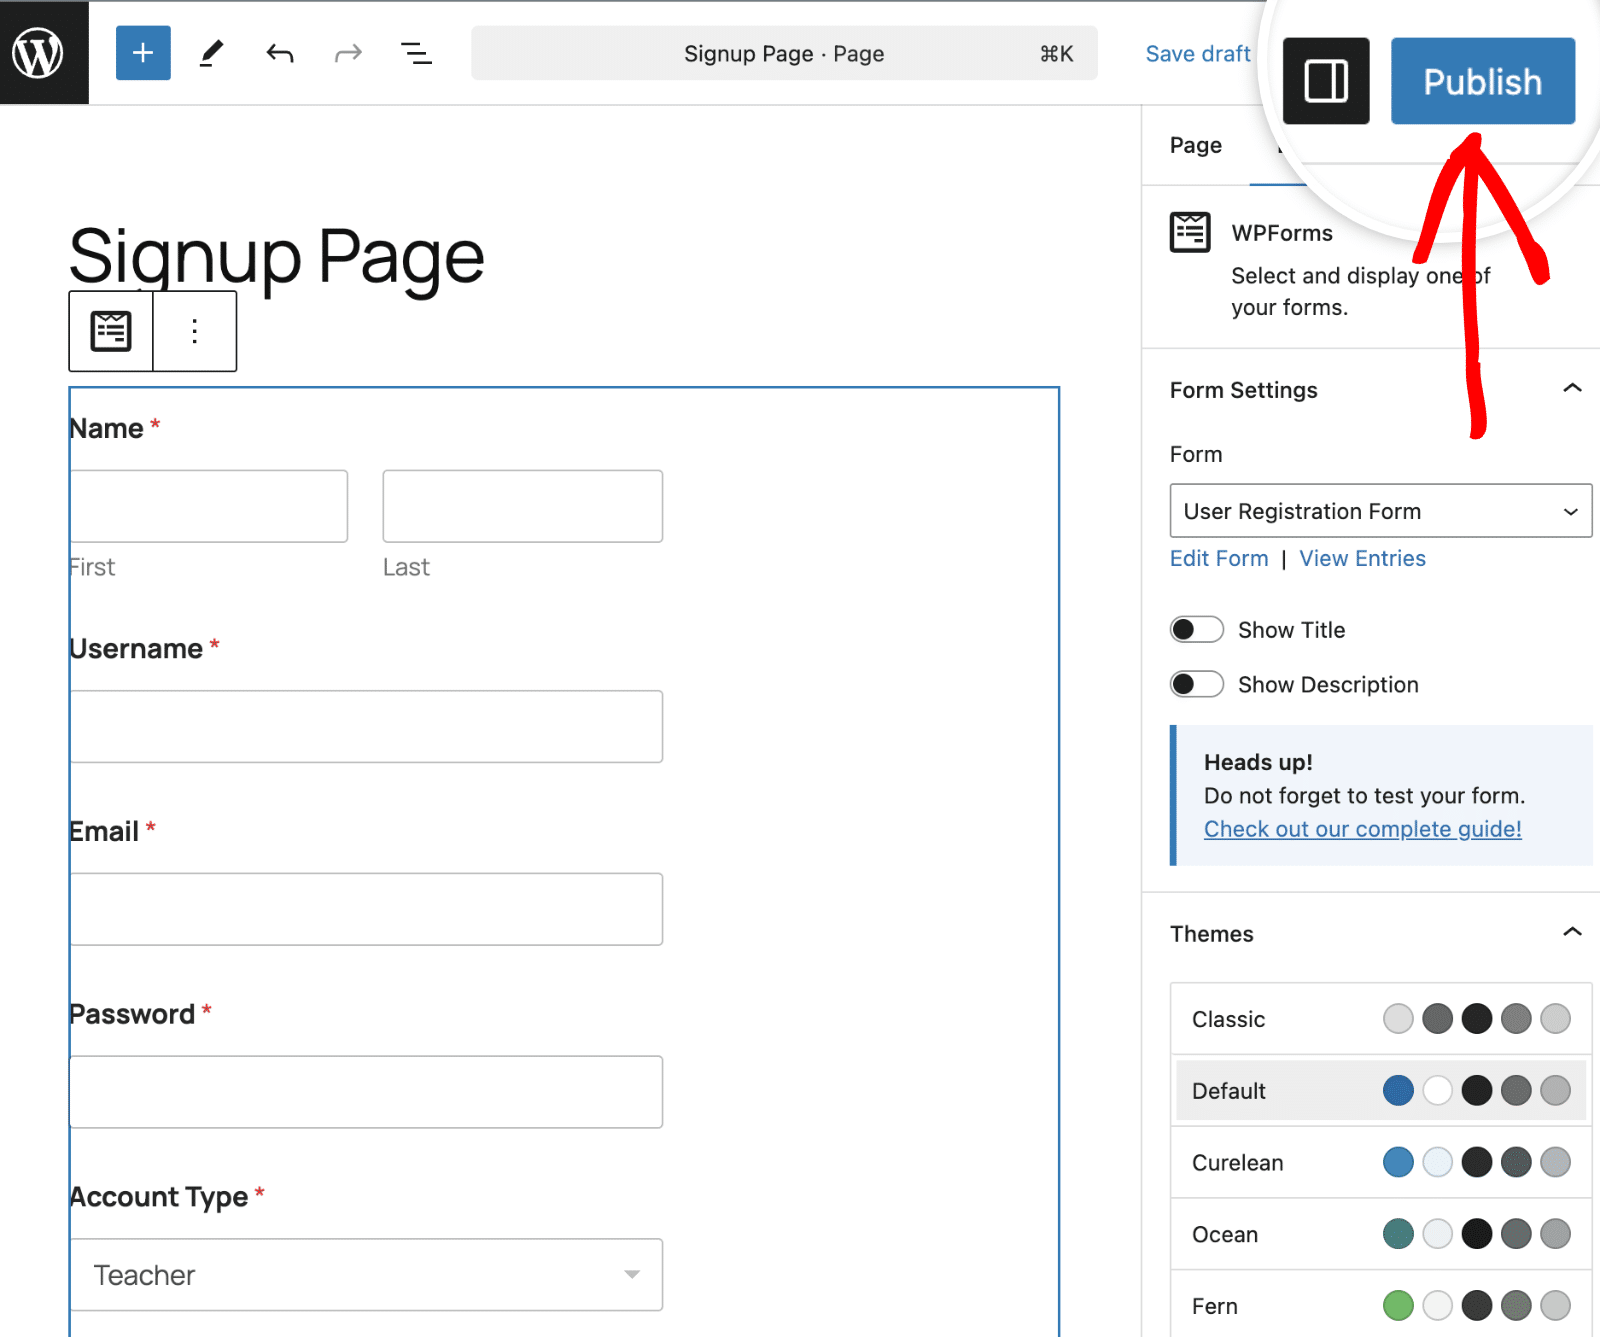
Task: Open block options three-dot menu
Action: coord(195,331)
